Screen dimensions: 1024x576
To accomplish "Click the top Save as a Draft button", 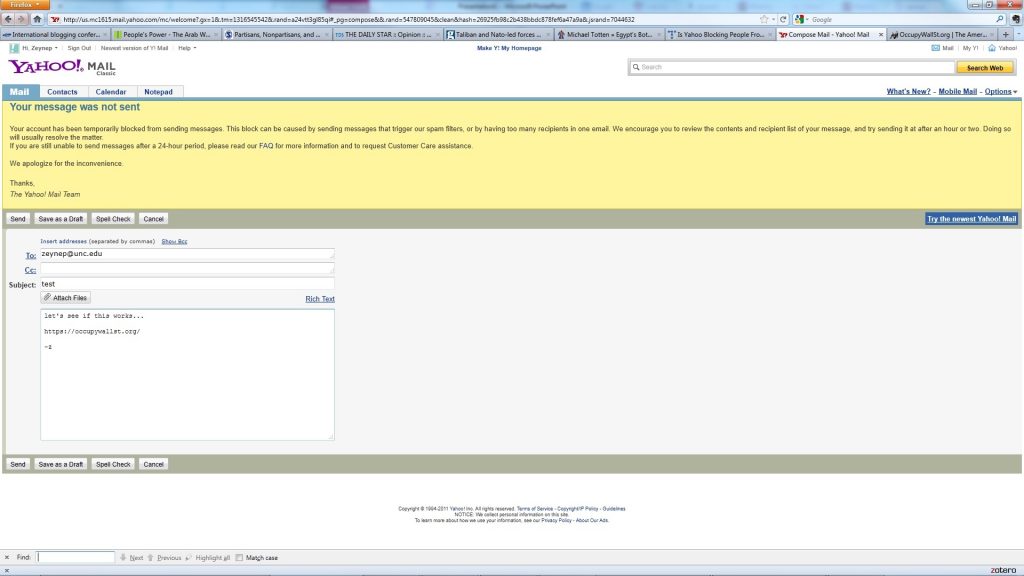I will [x=61, y=219].
